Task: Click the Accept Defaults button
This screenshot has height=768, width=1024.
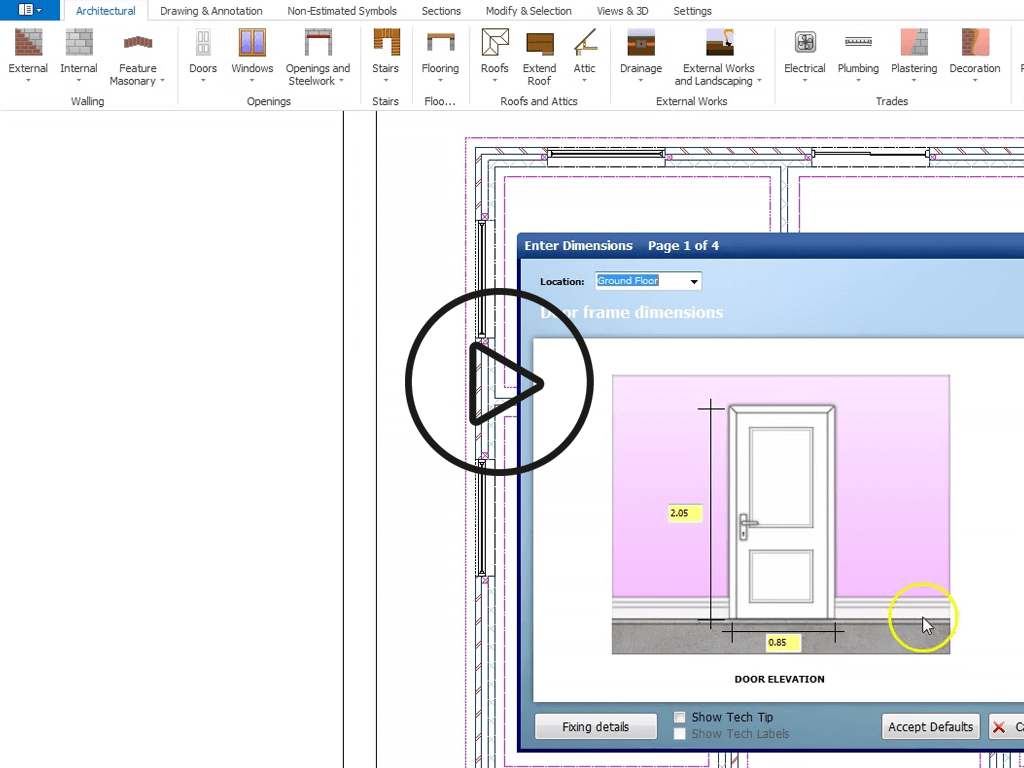Action: pyautogui.click(x=931, y=727)
